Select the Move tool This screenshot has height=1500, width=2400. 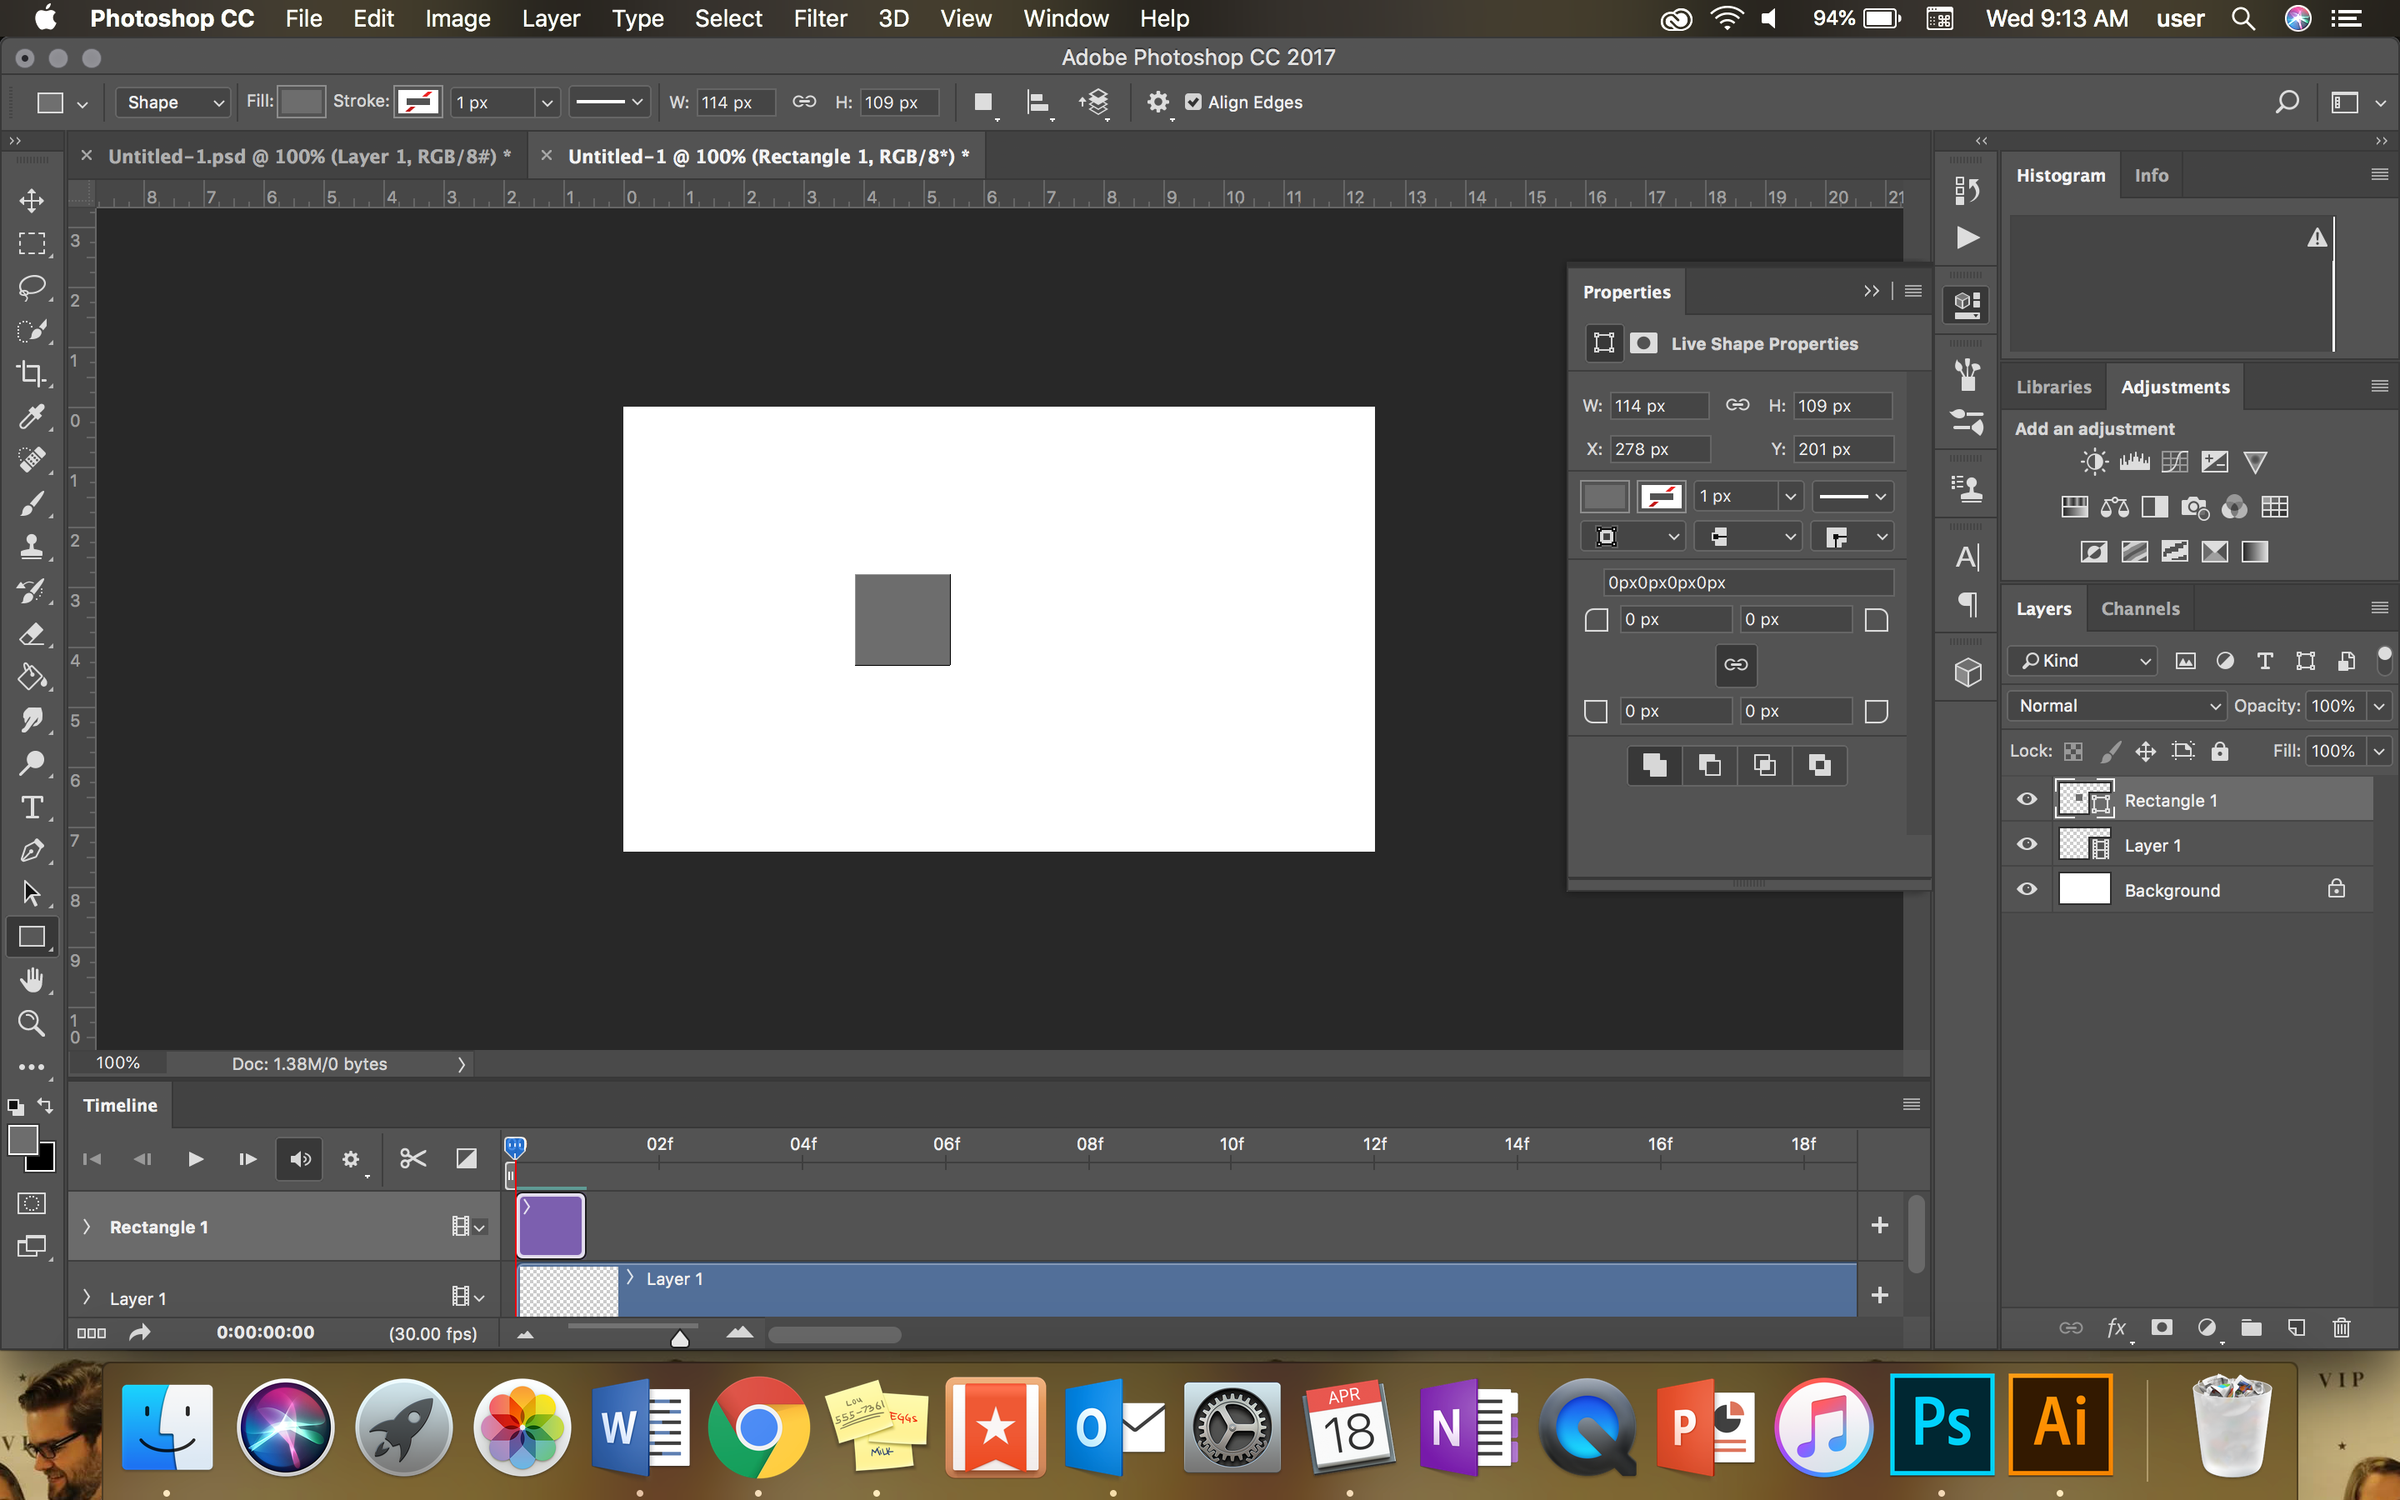click(32, 200)
